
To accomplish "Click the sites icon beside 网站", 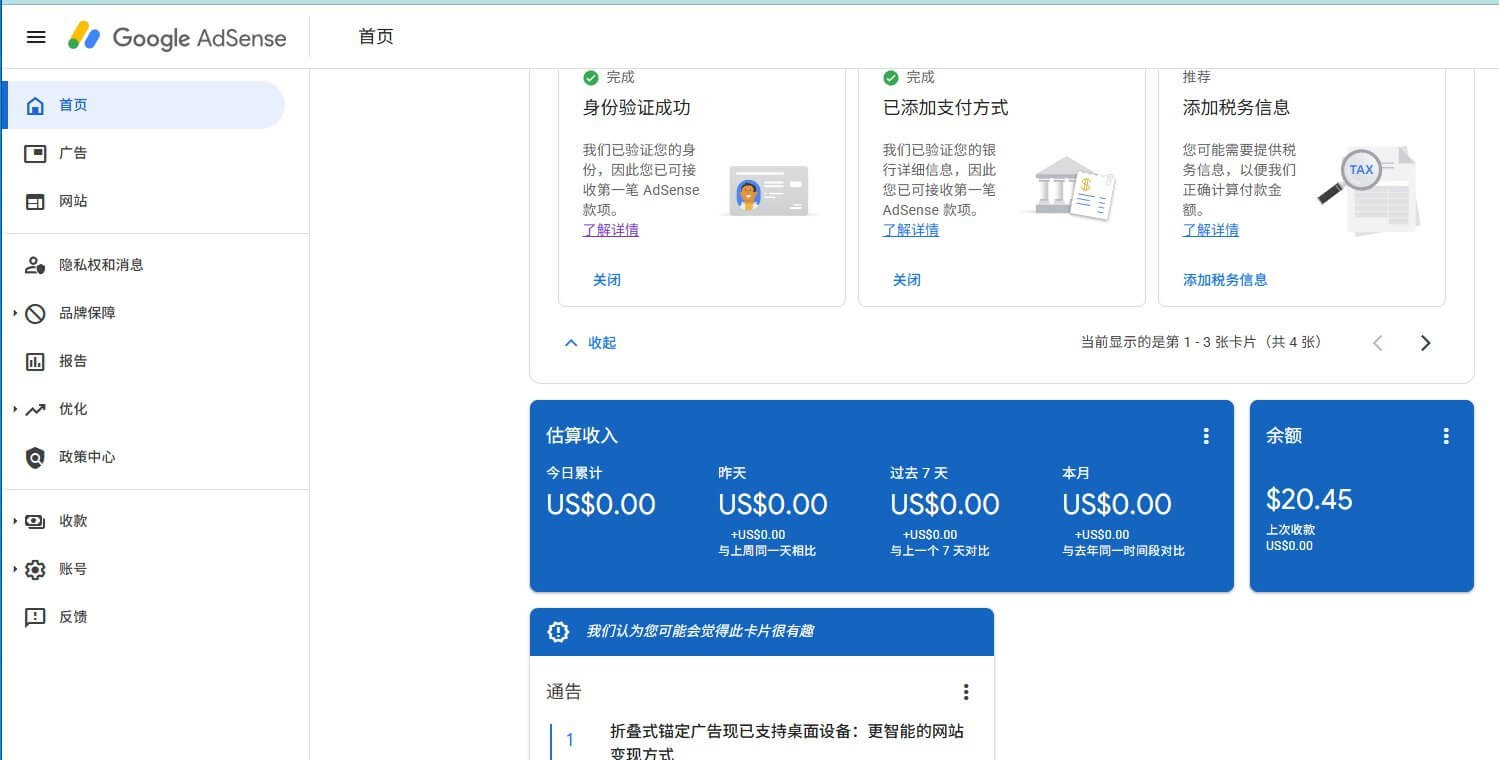I will click(x=35, y=201).
